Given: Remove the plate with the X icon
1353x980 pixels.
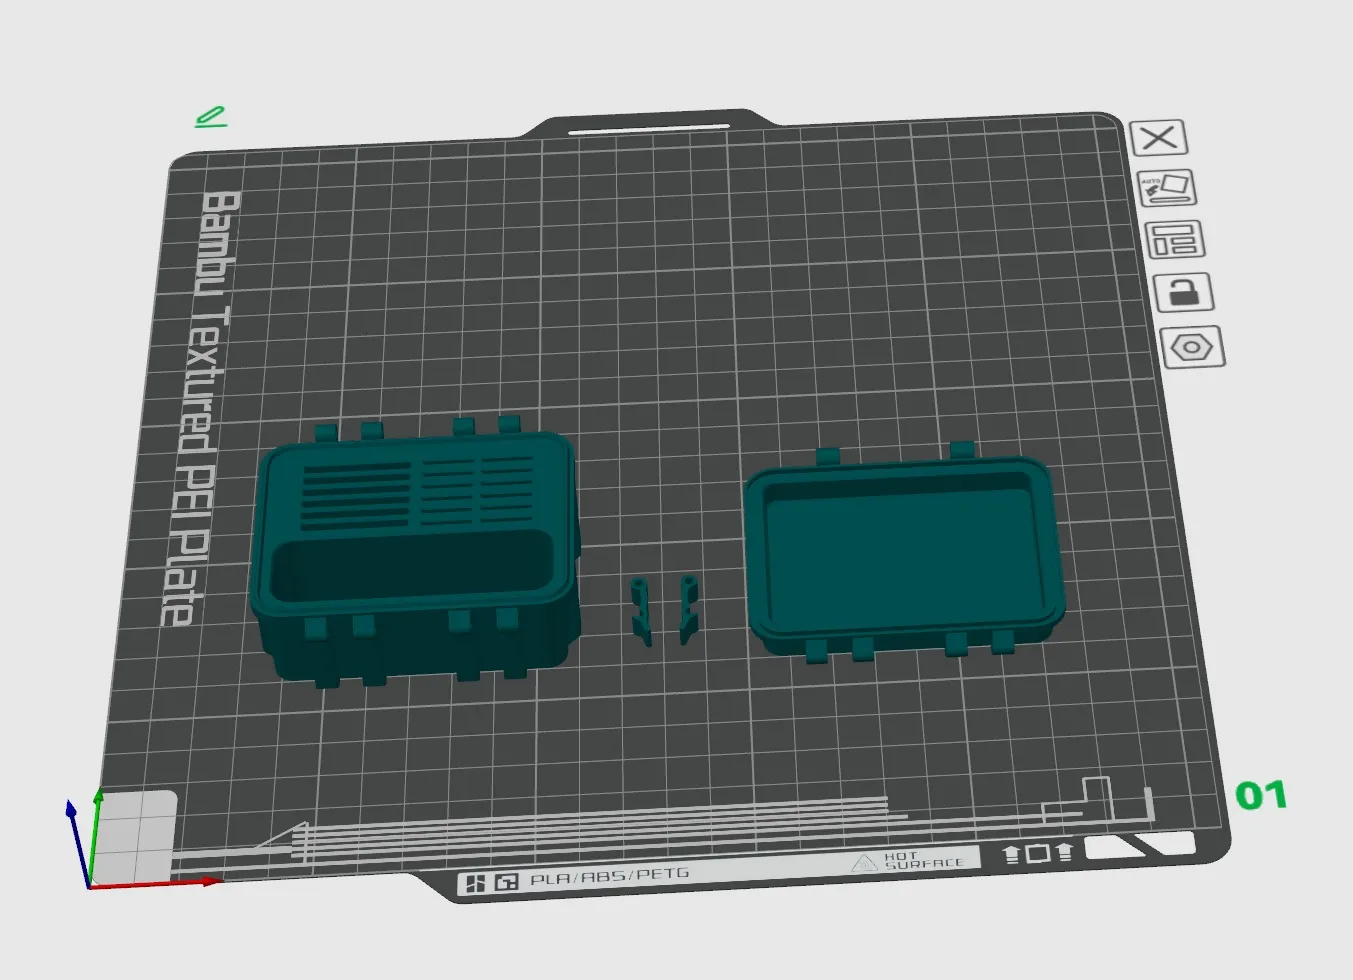Looking at the screenshot, I should (x=1159, y=138).
